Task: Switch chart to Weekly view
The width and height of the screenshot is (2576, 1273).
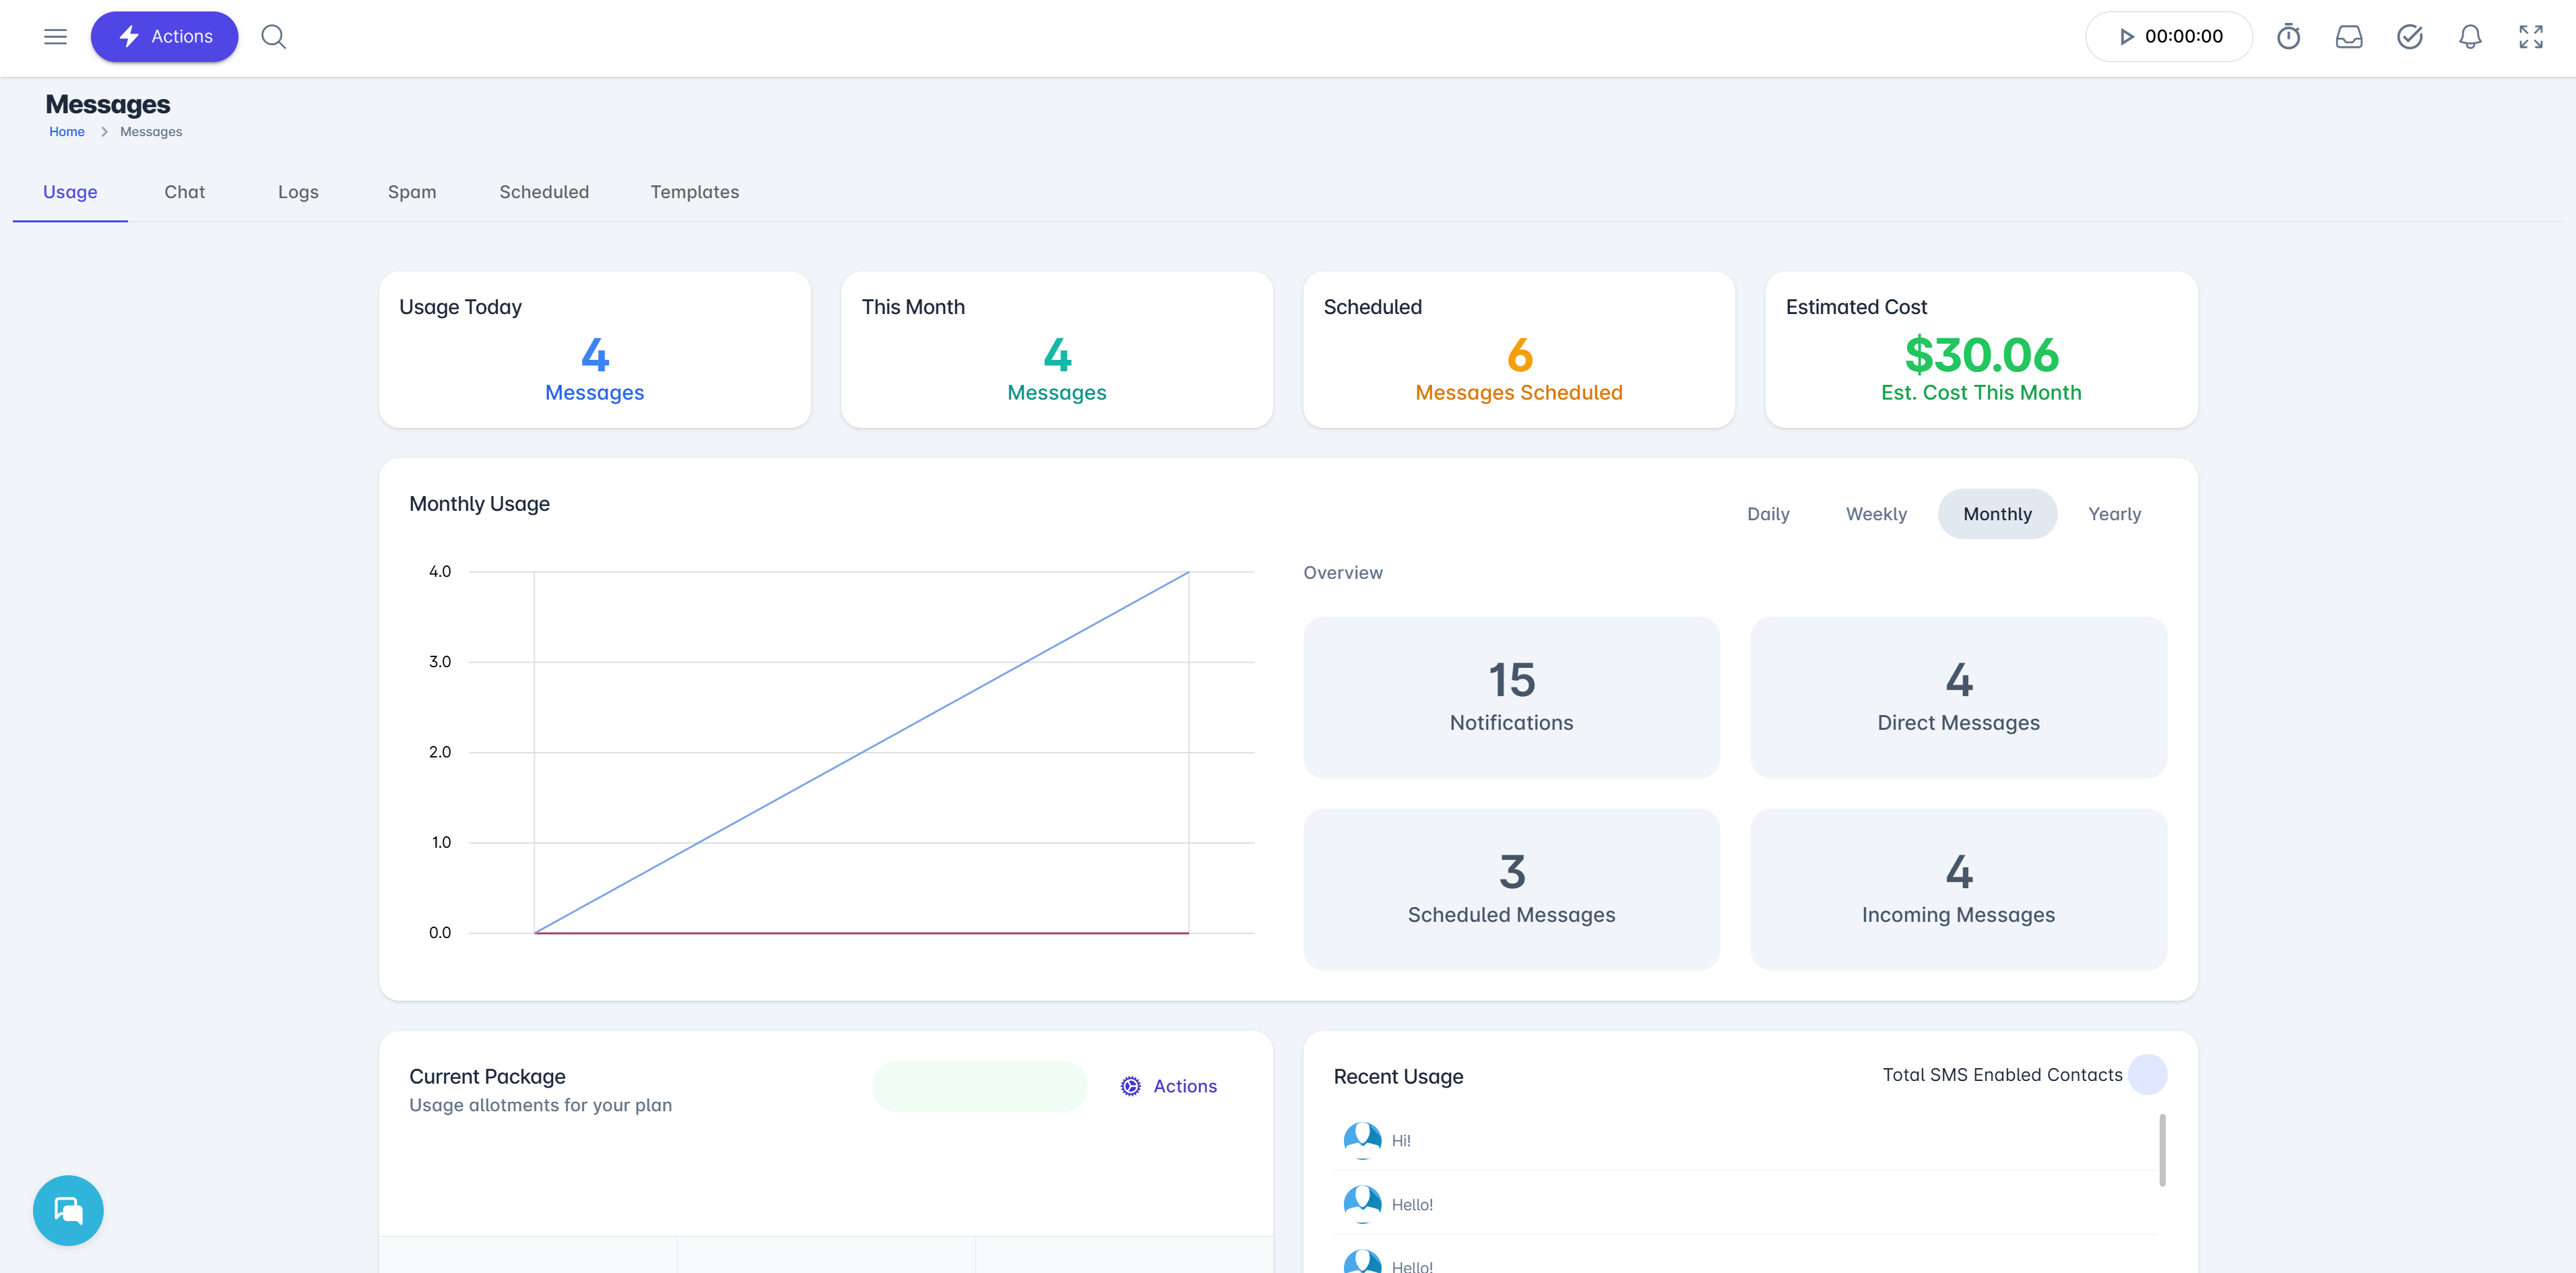Action: click(1875, 514)
